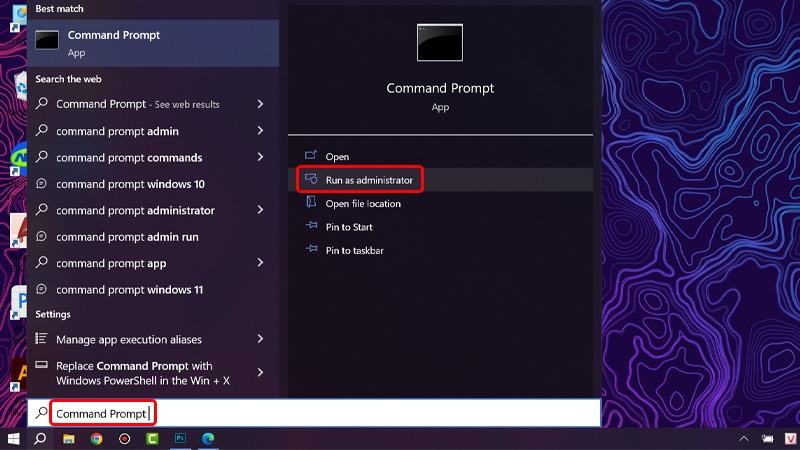Open Photoshop from the taskbar
800x450 pixels.
pos(180,439)
